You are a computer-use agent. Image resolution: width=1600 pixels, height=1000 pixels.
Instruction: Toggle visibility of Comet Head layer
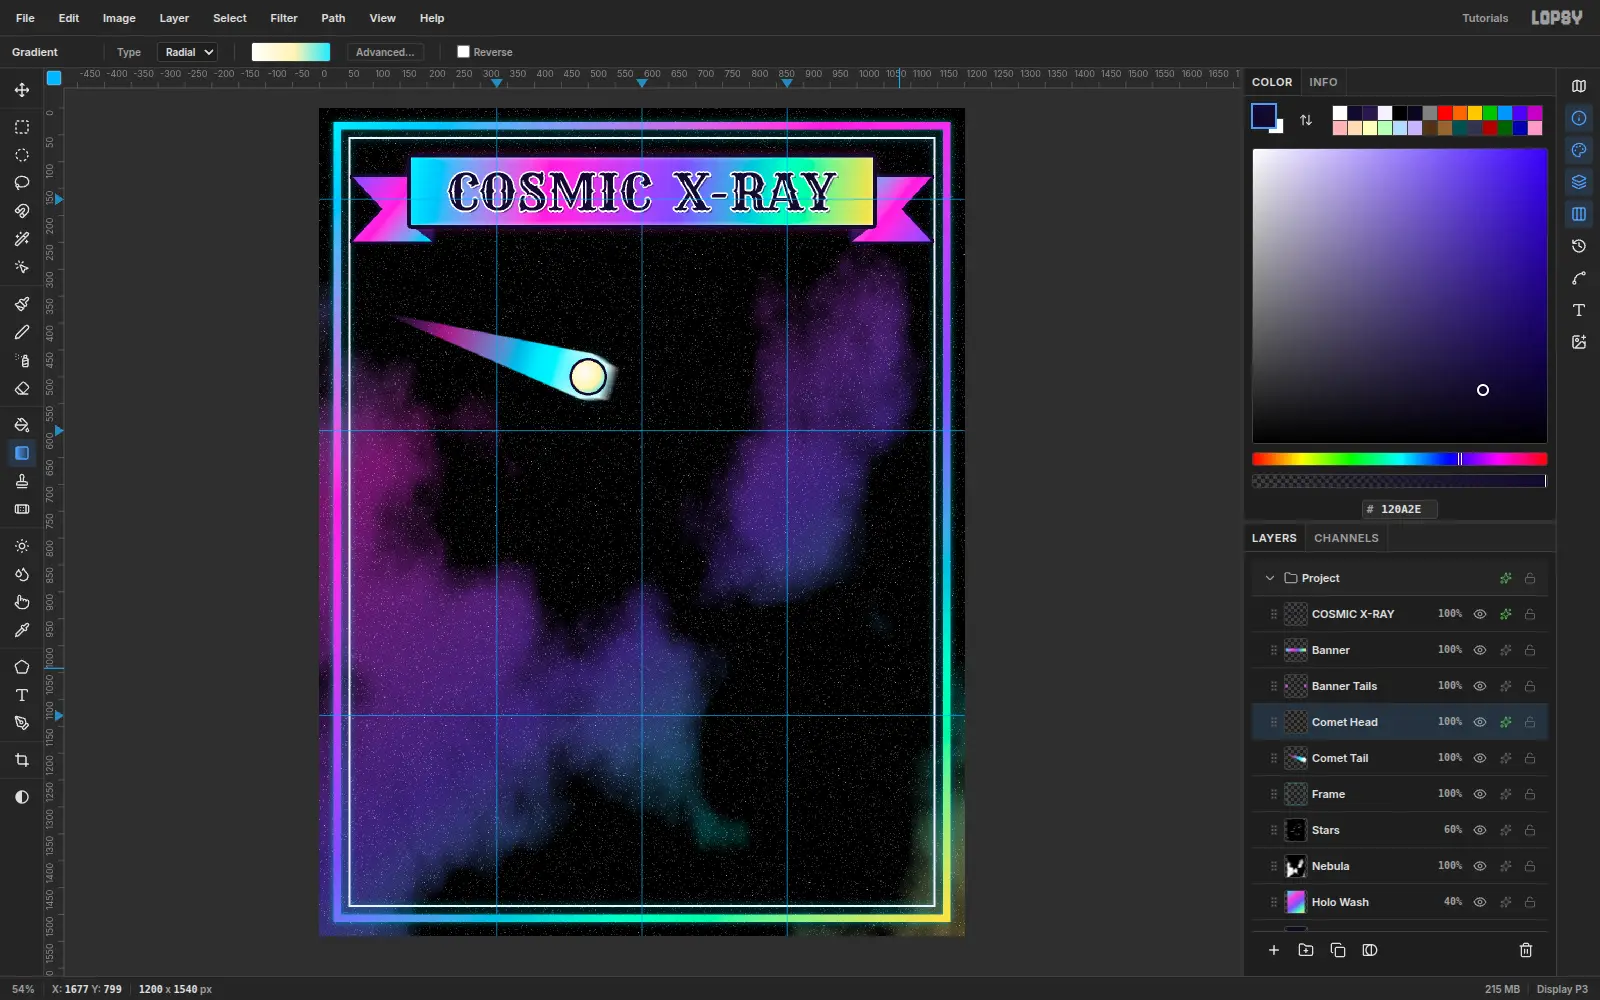point(1480,722)
